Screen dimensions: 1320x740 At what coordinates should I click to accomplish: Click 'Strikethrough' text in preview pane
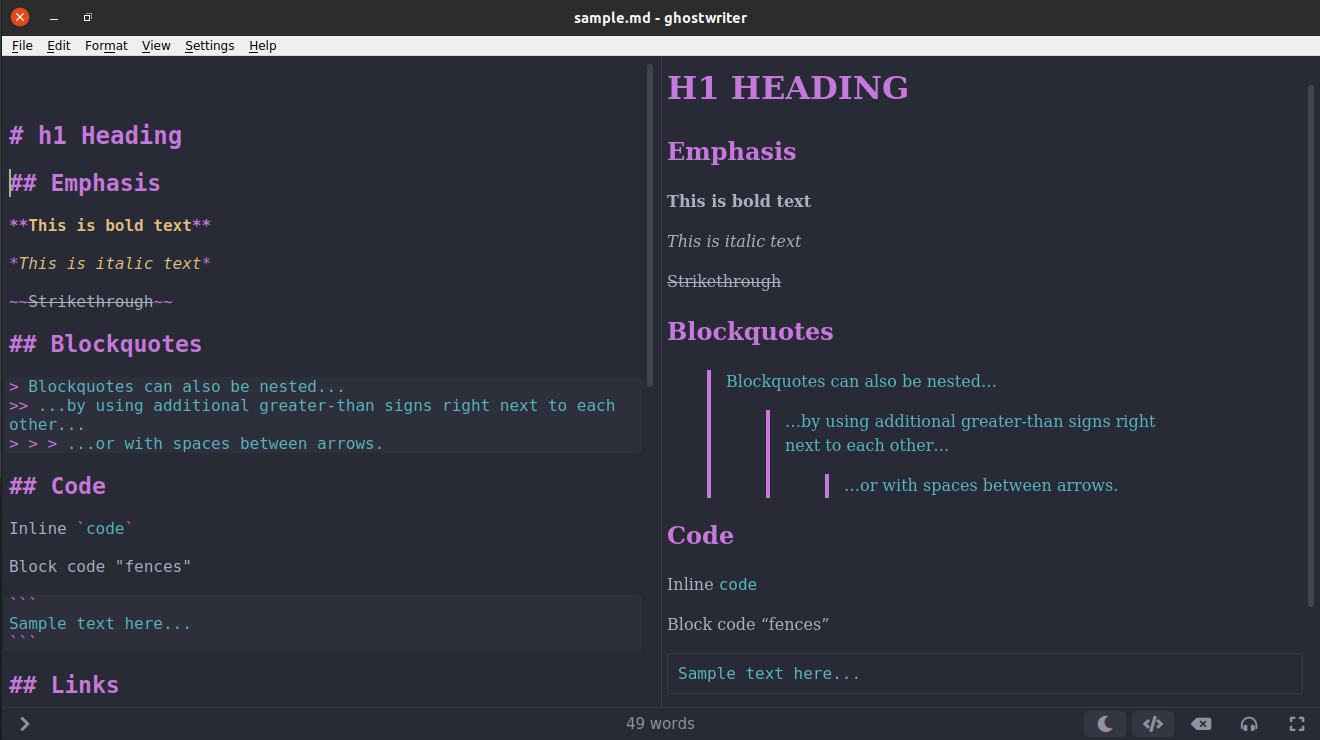pyautogui.click(x=724, y=282)
